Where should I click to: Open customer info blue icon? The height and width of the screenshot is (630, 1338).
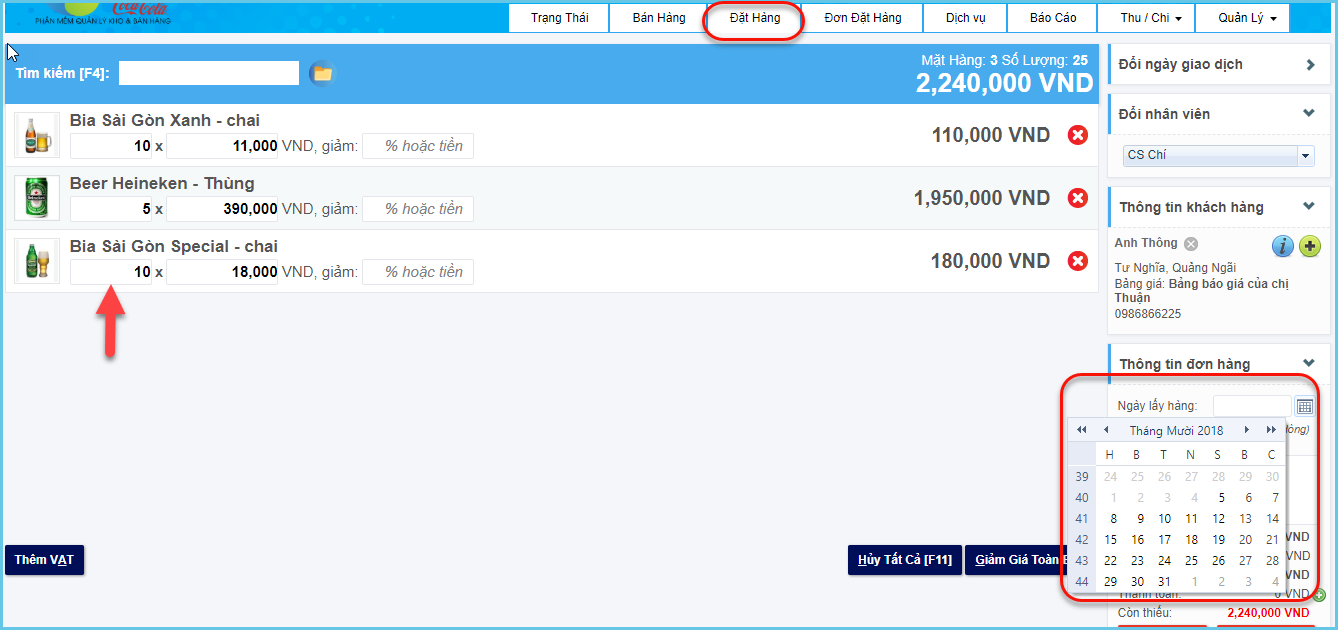[x=1282, y=246]
